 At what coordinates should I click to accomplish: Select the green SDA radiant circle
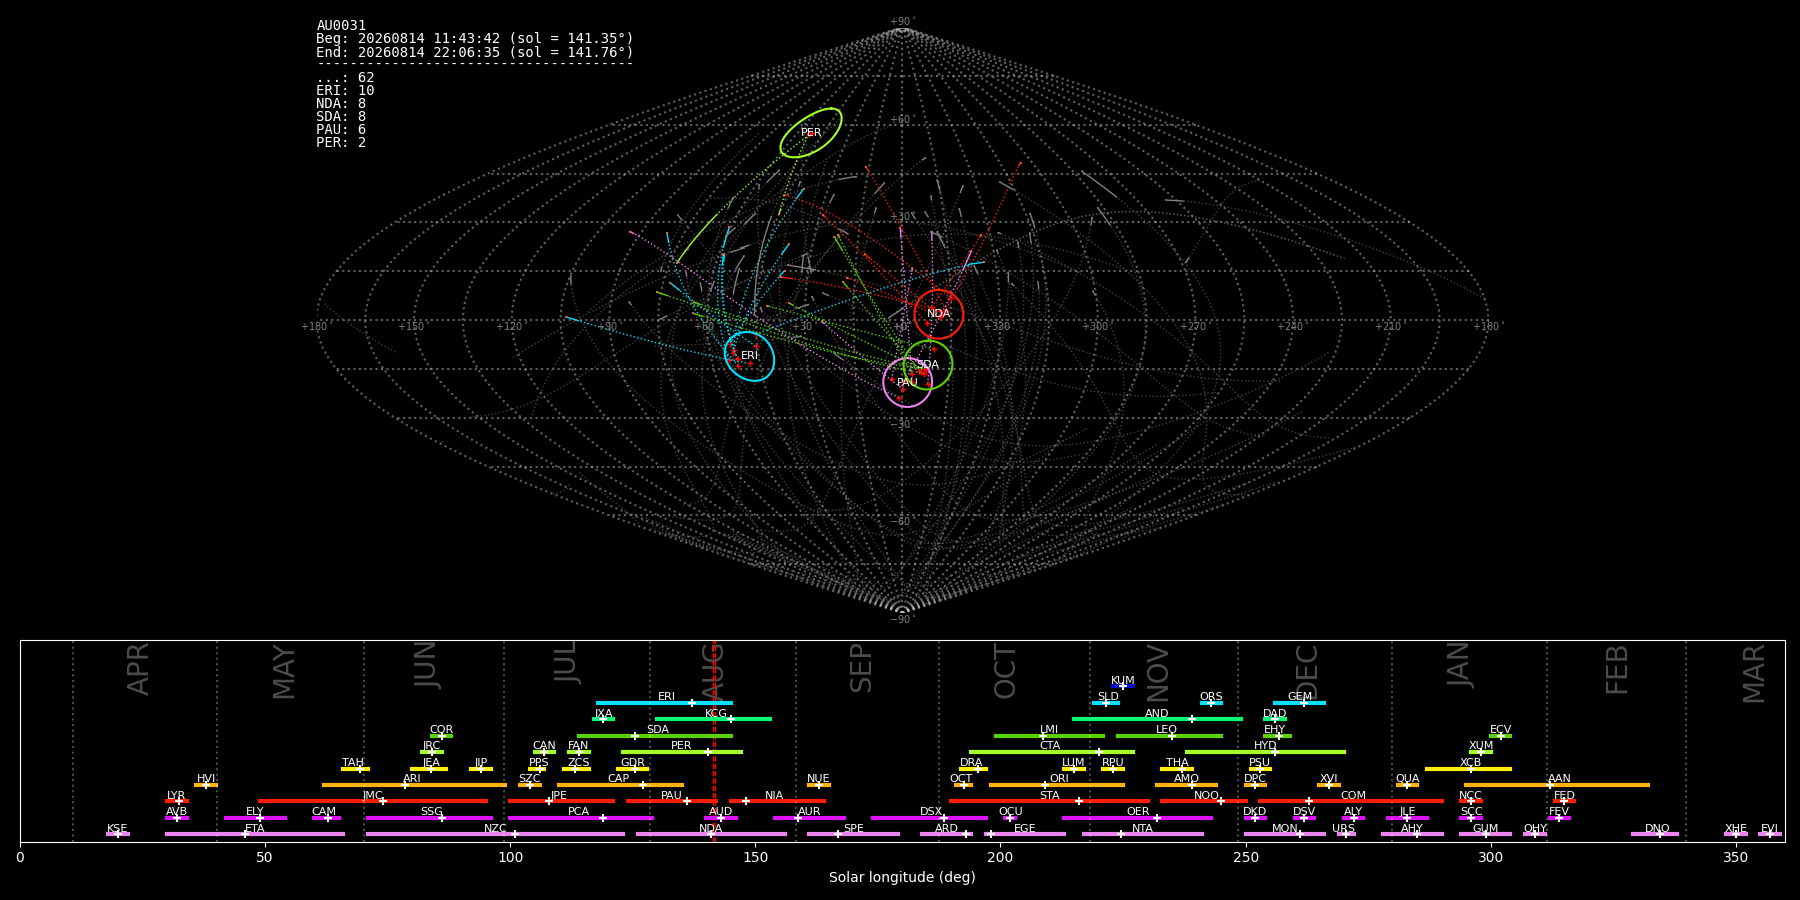(928, 365)
